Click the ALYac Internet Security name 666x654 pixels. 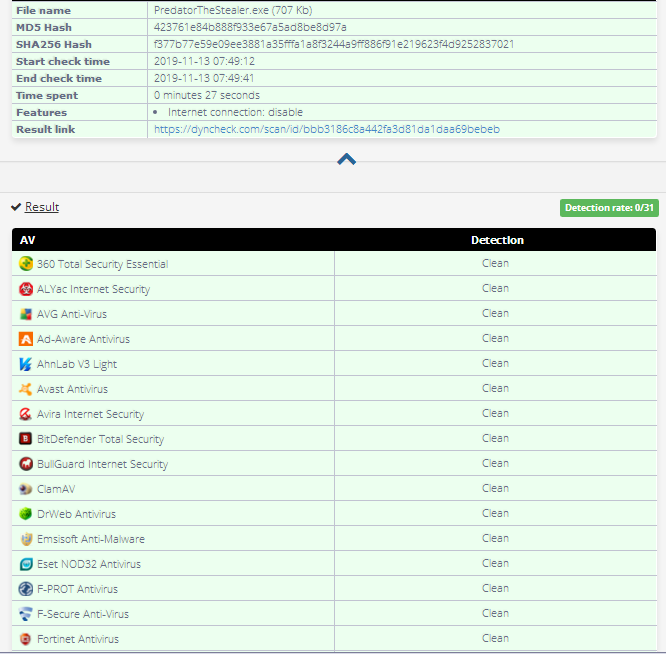click(x=93, y=289)
